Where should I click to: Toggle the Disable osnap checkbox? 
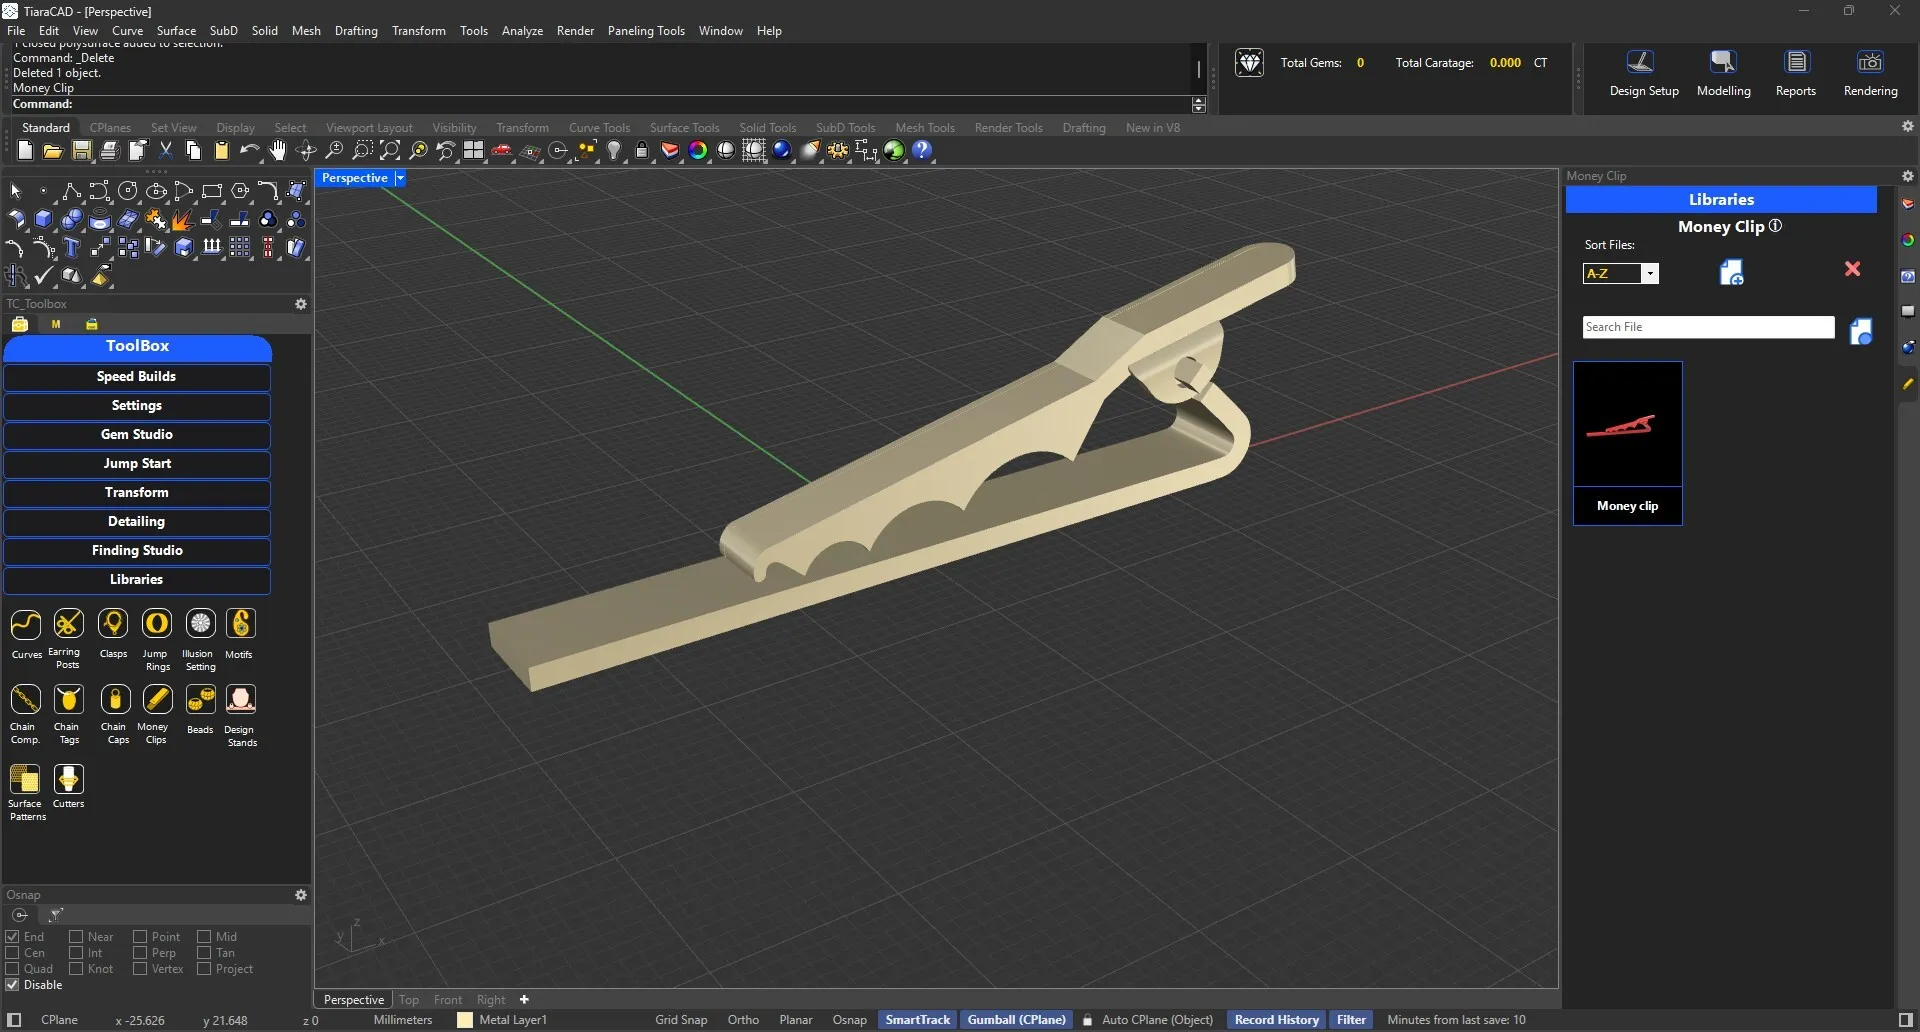pyautogui.click(x=13, y=985)
